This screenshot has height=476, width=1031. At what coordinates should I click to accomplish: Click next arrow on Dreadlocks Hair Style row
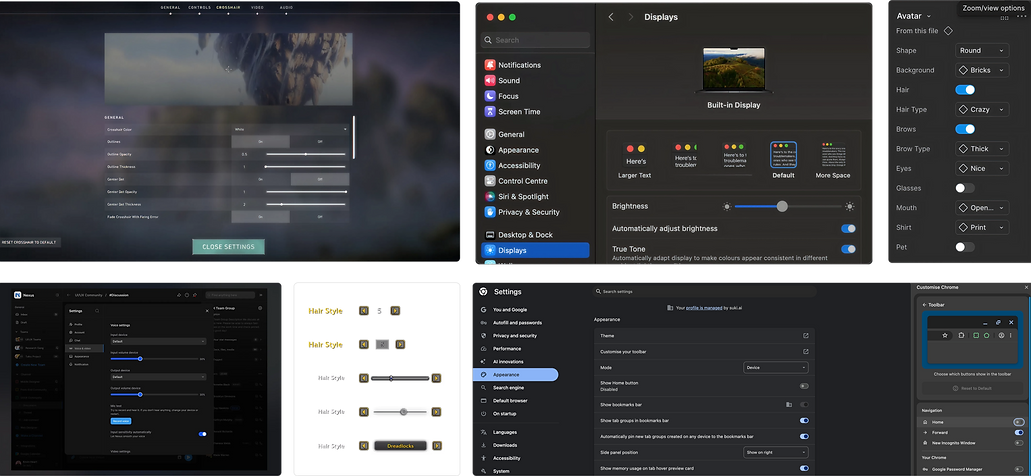pos(437,446)
